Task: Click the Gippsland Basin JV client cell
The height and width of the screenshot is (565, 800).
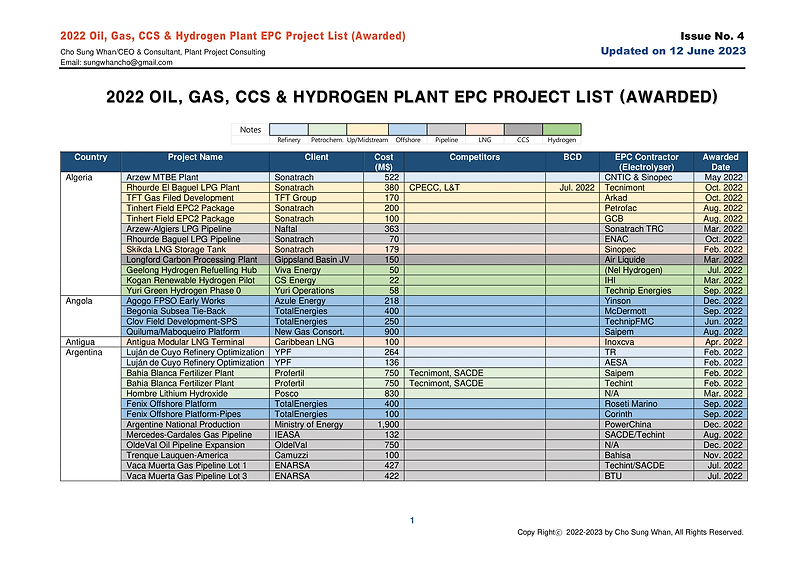Action: coord(316,259)
